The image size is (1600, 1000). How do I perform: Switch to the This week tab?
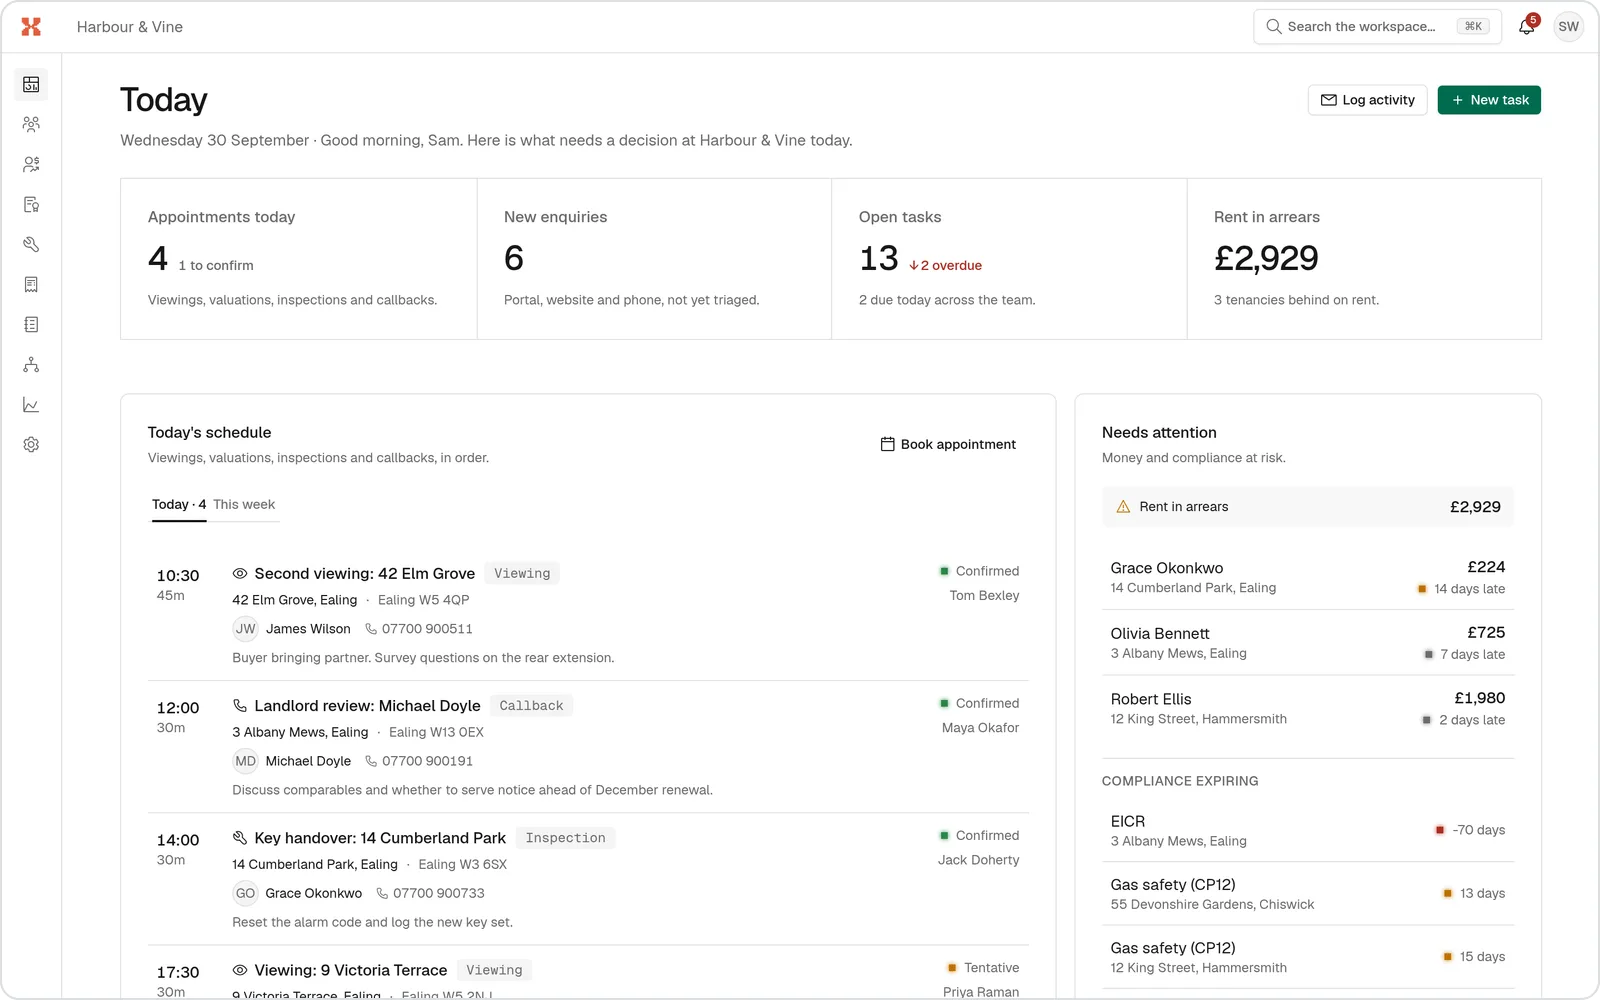pos(244,505)
